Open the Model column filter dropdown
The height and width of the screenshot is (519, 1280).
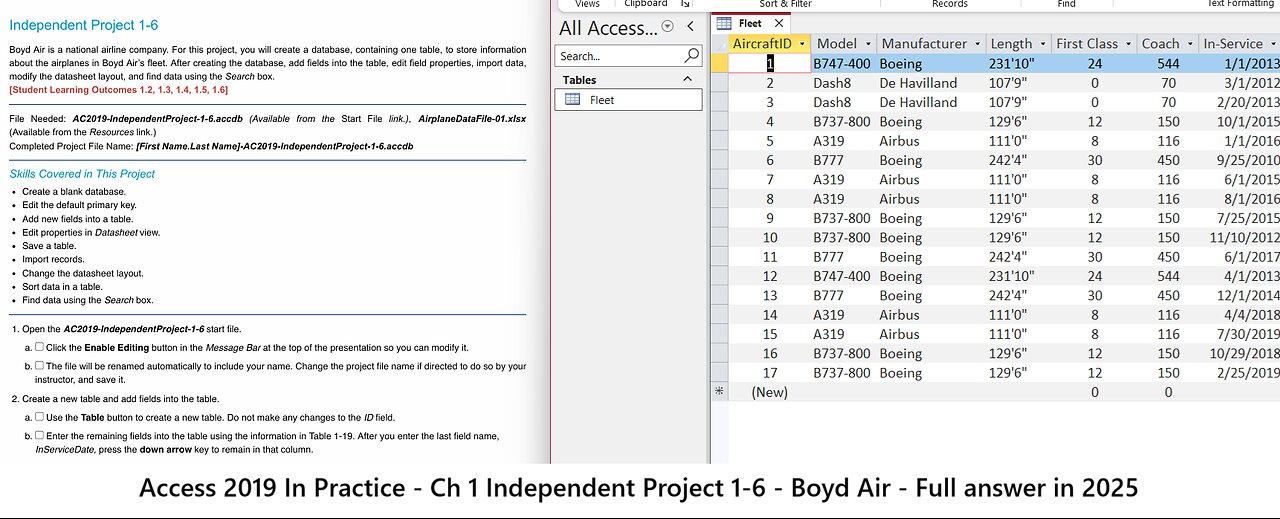(x=870, y=44)
